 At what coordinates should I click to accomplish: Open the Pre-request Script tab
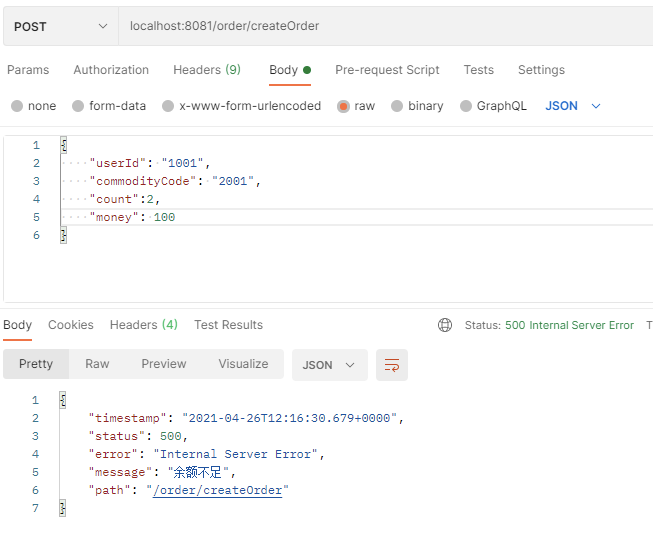click(387, 70)
